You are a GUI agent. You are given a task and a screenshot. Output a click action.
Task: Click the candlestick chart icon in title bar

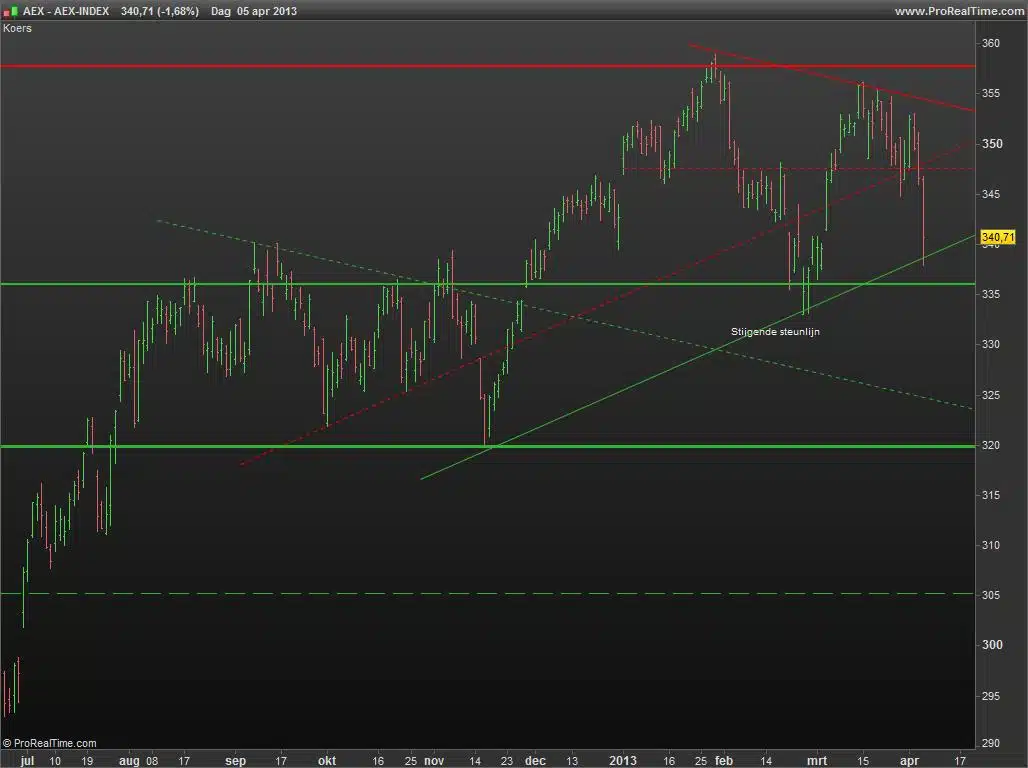[11, 11]
